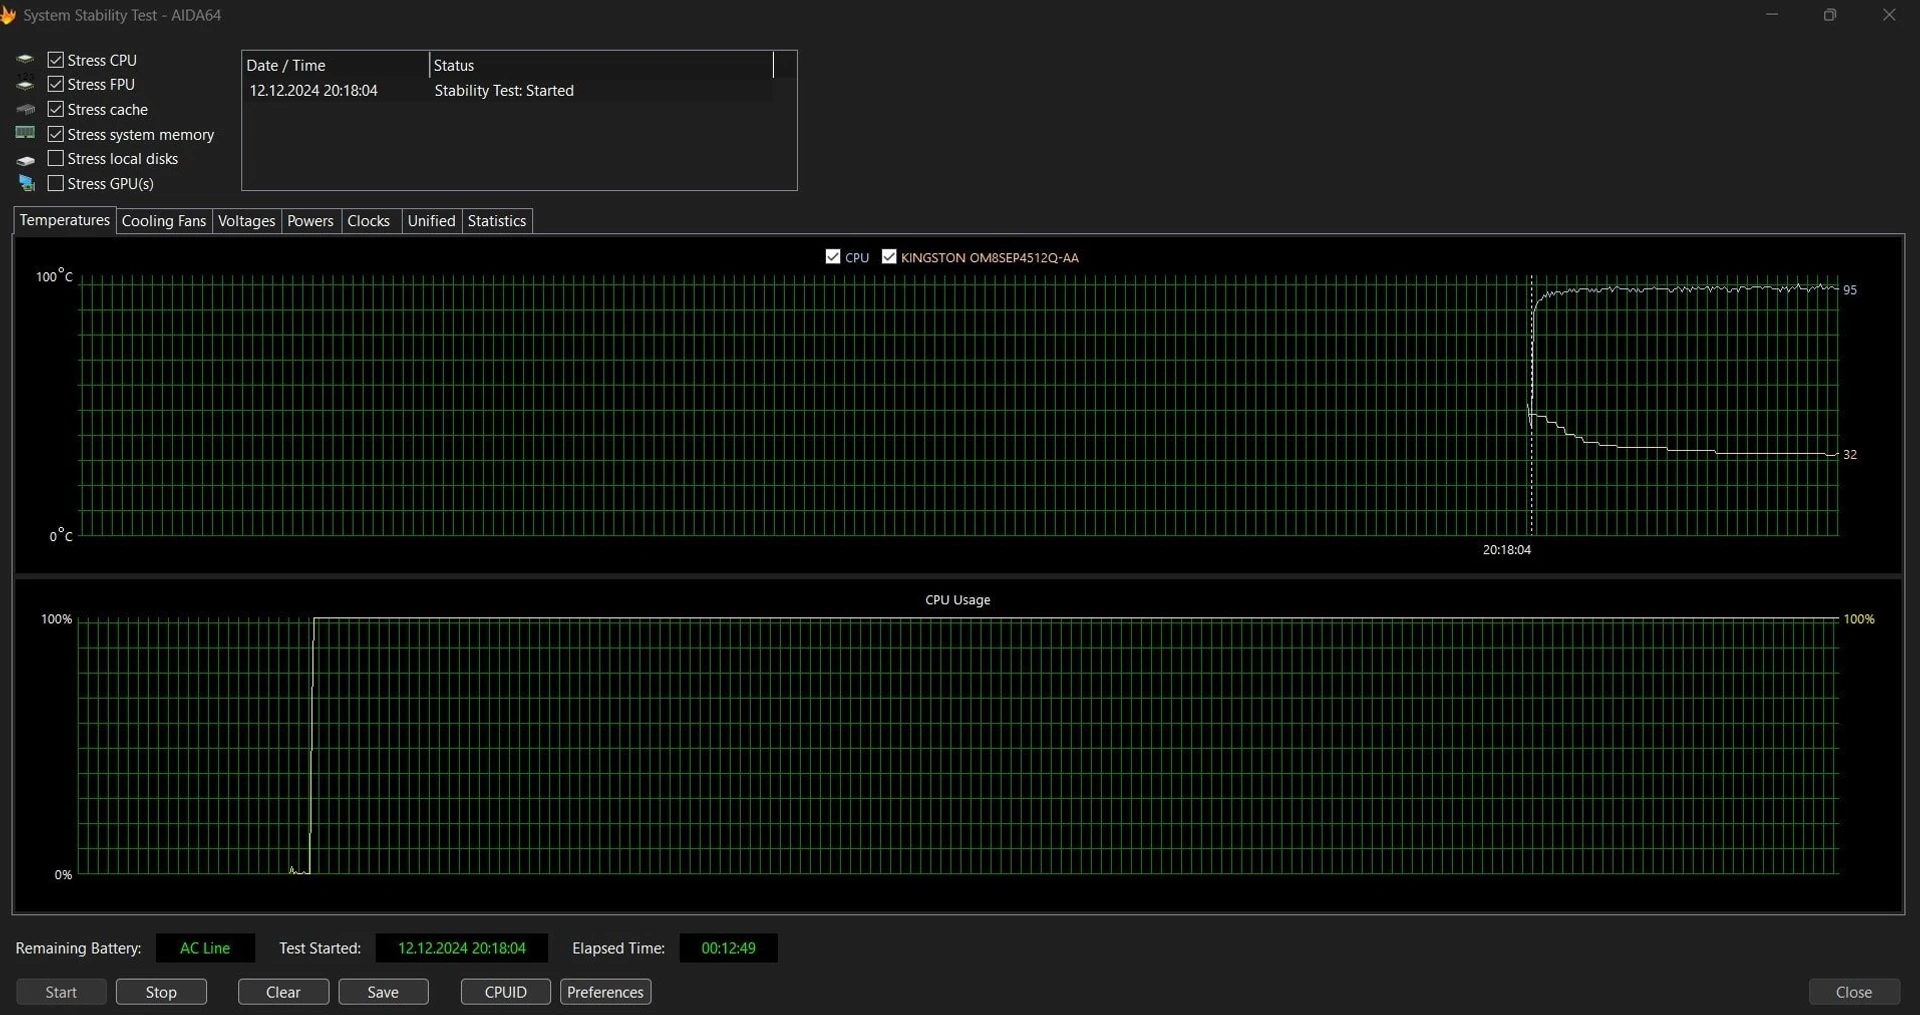Click the 100% CPU usage value at right
The image size is (1920, 1015).
click(1859, 619)
